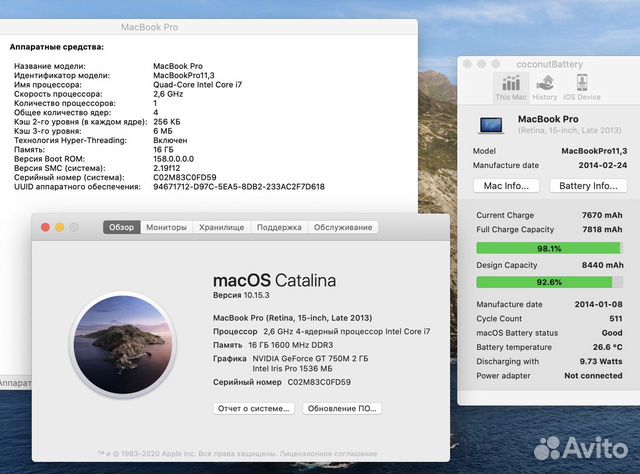Click the NVIDIA GeForce GT 750M graphics line
The height and width of the screenshot is (474, 640).
click(x=310, y=358)
